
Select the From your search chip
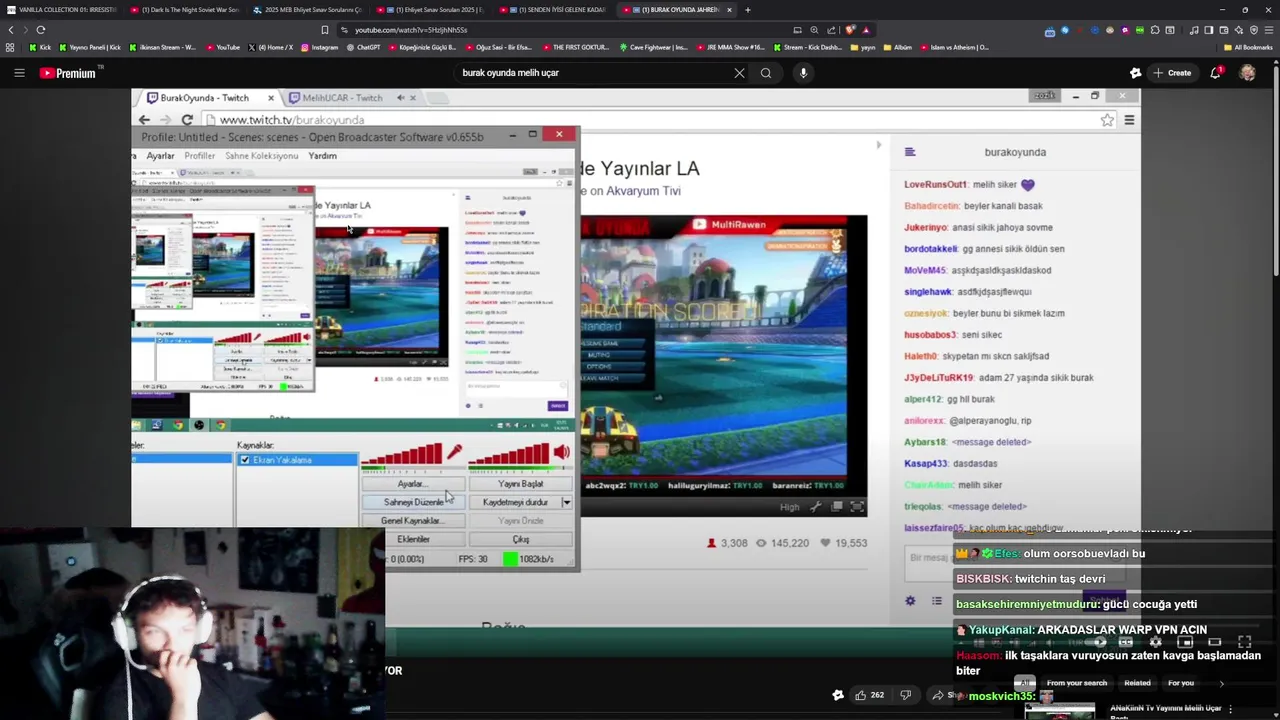1077,683
